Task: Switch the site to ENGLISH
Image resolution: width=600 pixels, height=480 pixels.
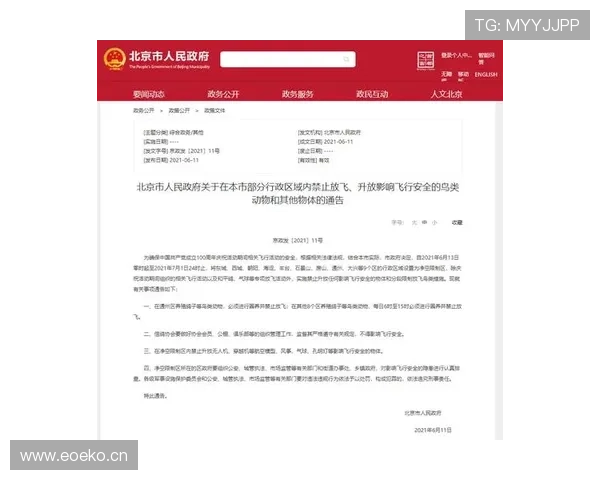Action: [x=486, y=75]
